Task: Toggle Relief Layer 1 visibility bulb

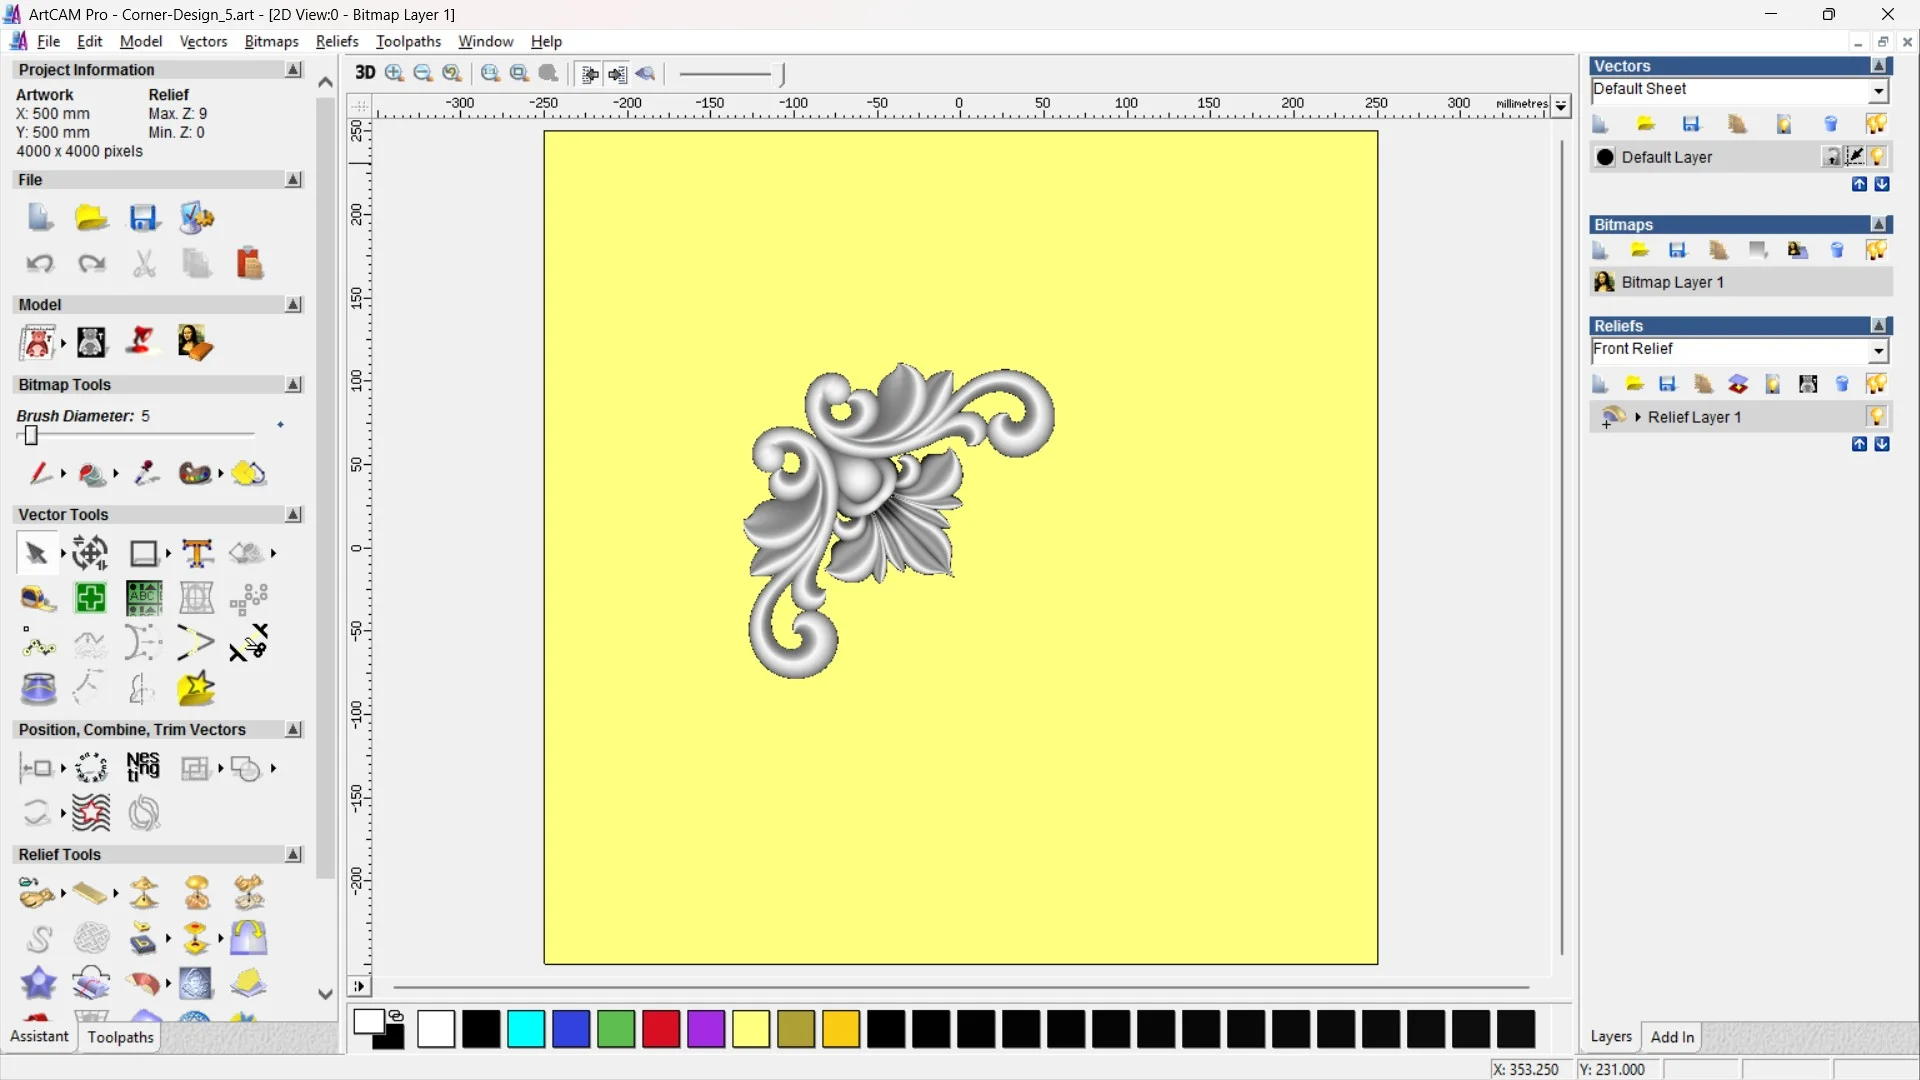Action: pyautogui.click(x=1876, y=417)
